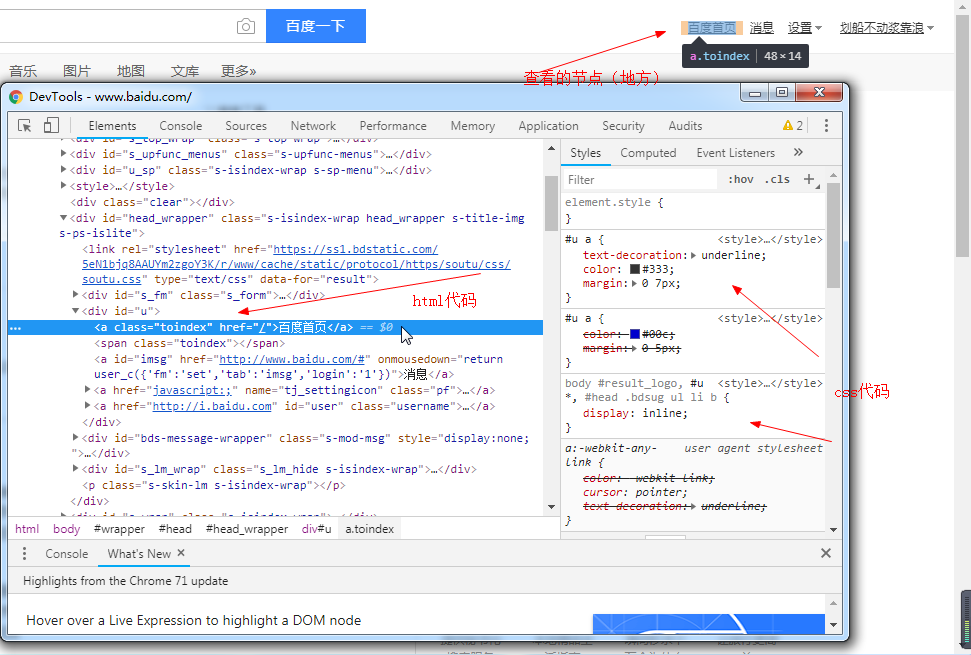Expand the s_upfunc_menus div node
This screenshot has height=655, width=971.
[63, 154]
